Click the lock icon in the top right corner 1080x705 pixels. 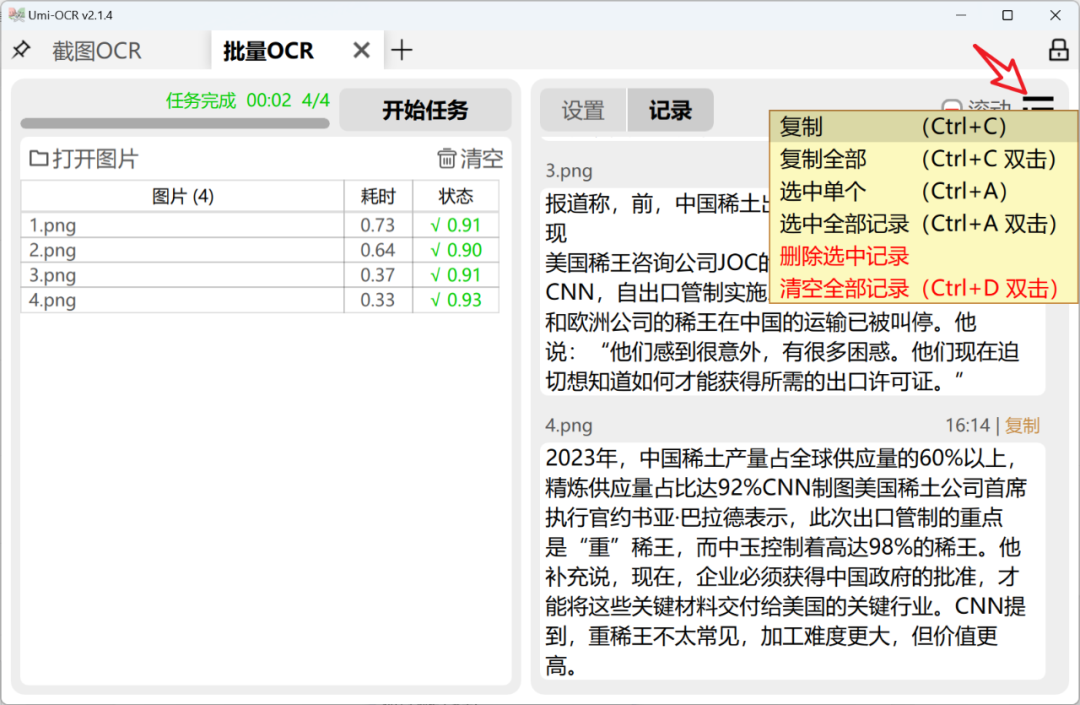1057,50
